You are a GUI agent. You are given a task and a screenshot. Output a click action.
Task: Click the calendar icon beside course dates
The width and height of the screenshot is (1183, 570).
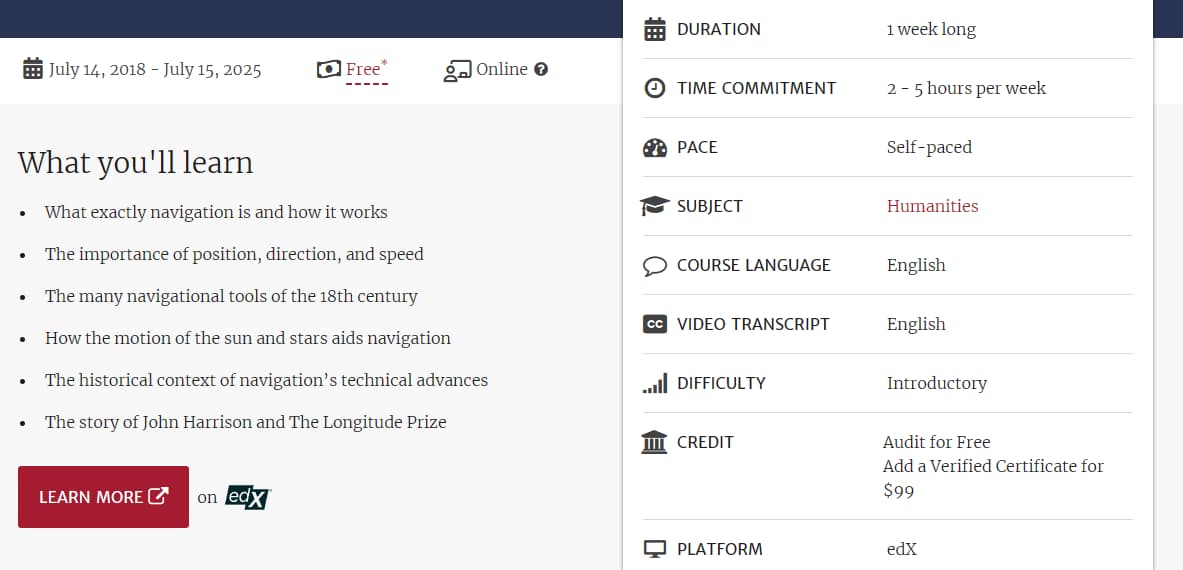pyautogui.click(x=33, y=69)
